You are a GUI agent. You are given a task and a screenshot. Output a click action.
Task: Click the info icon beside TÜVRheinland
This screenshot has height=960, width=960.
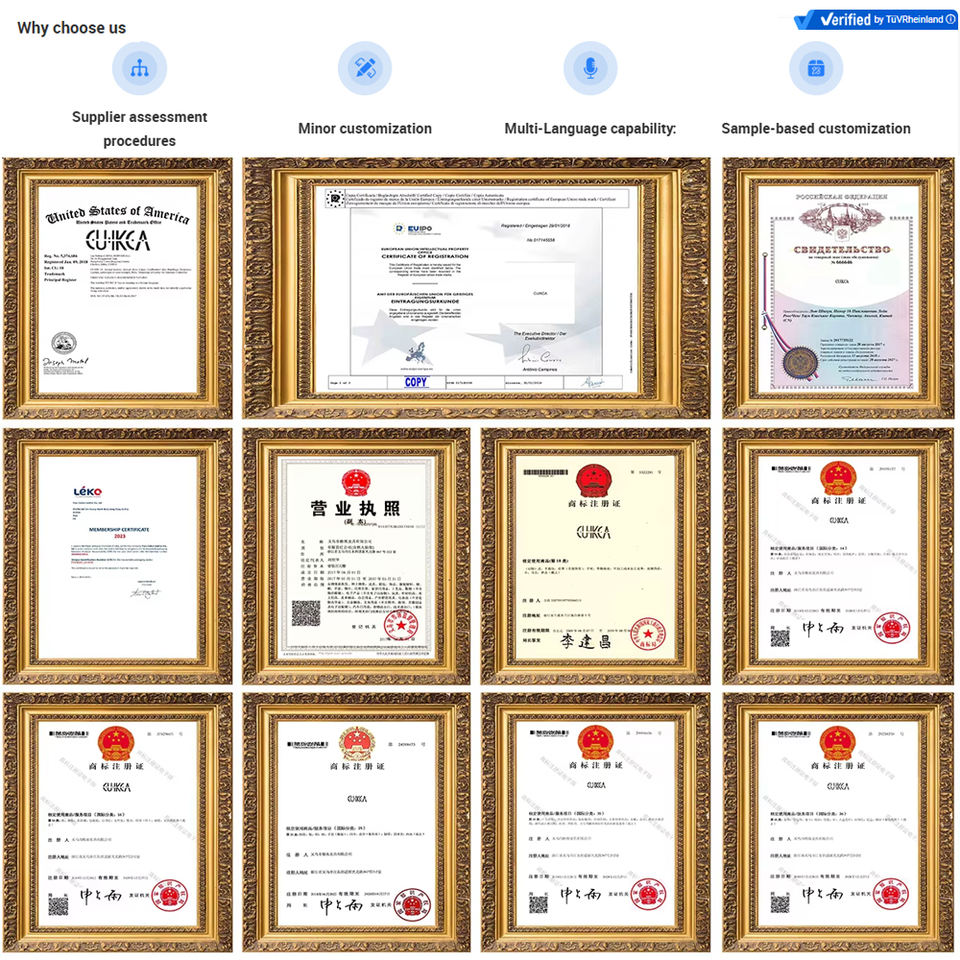point(950,19)
